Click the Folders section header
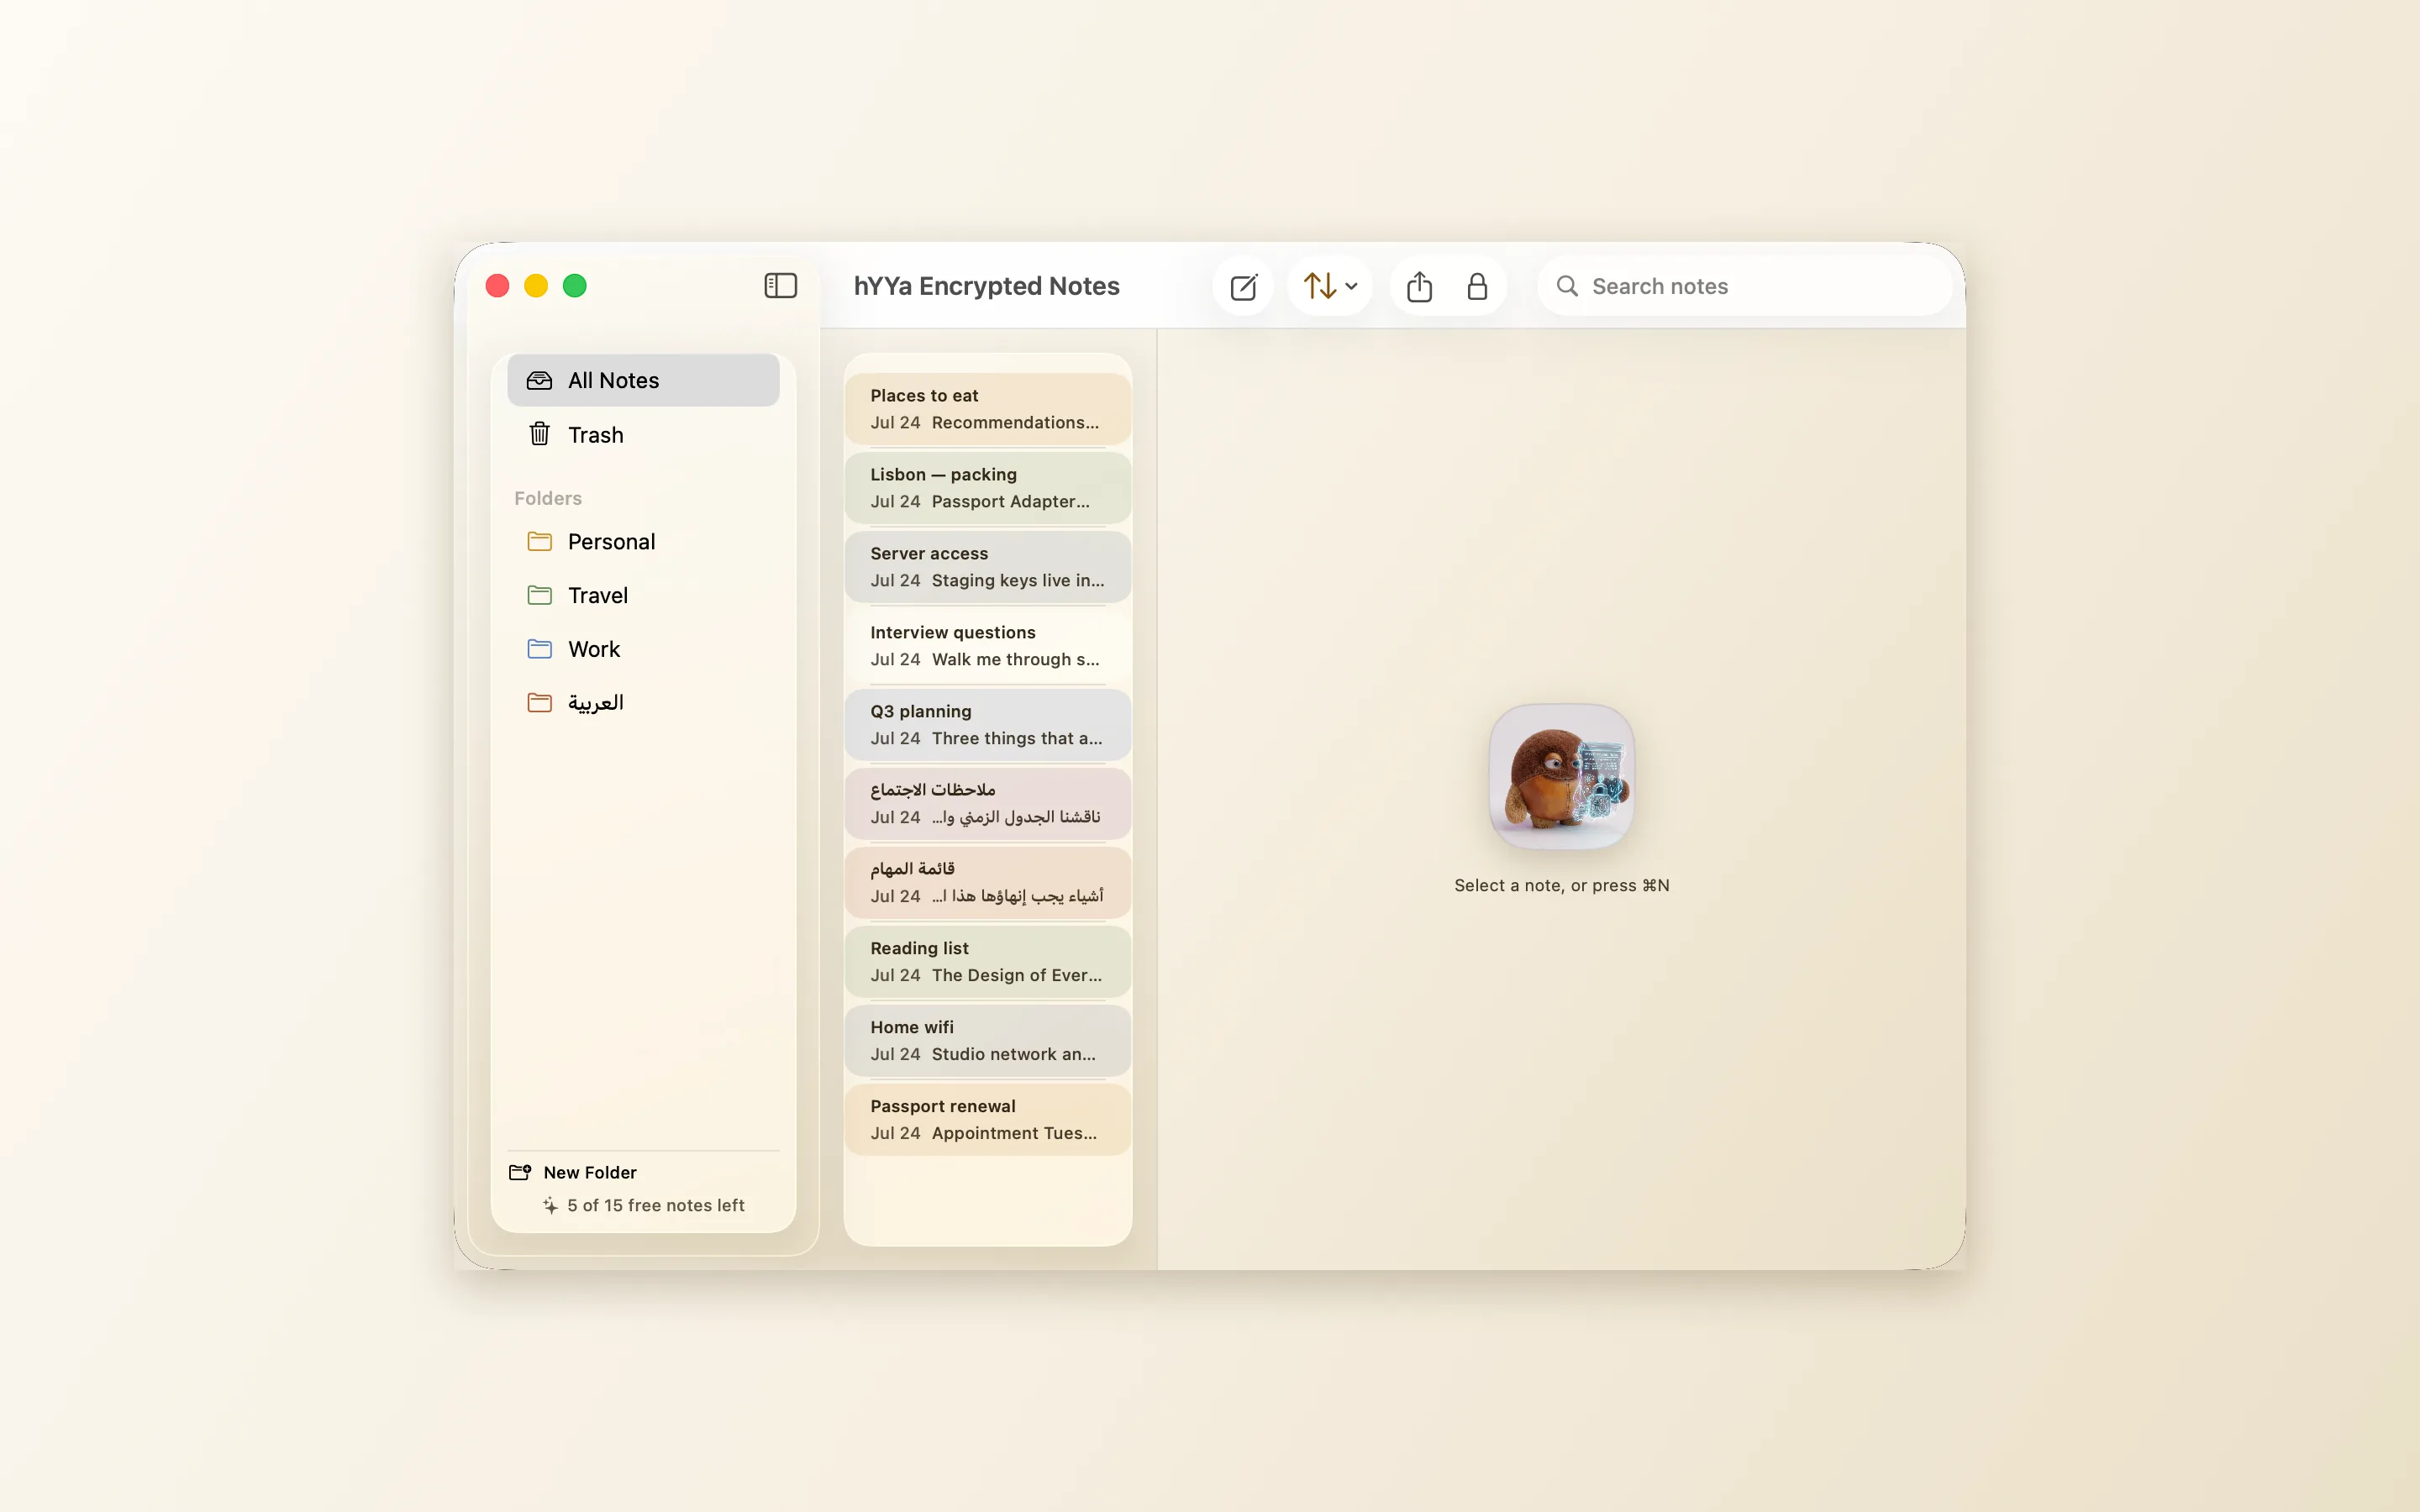The height and width of the screenshot is (1512, 2420). (548, 498)
